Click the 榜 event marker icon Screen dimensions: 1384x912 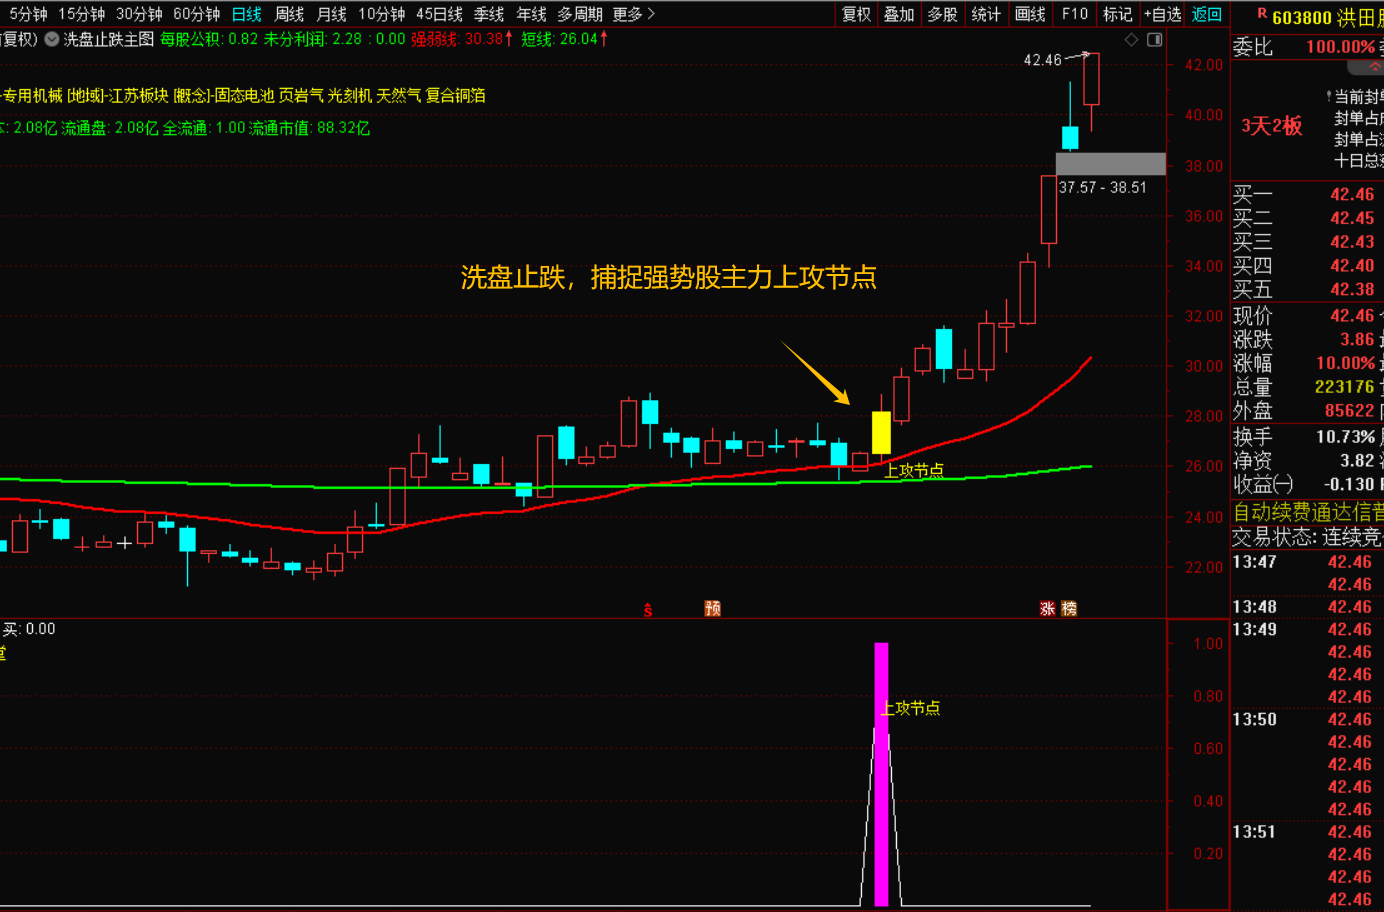(x=1069, y=608)
